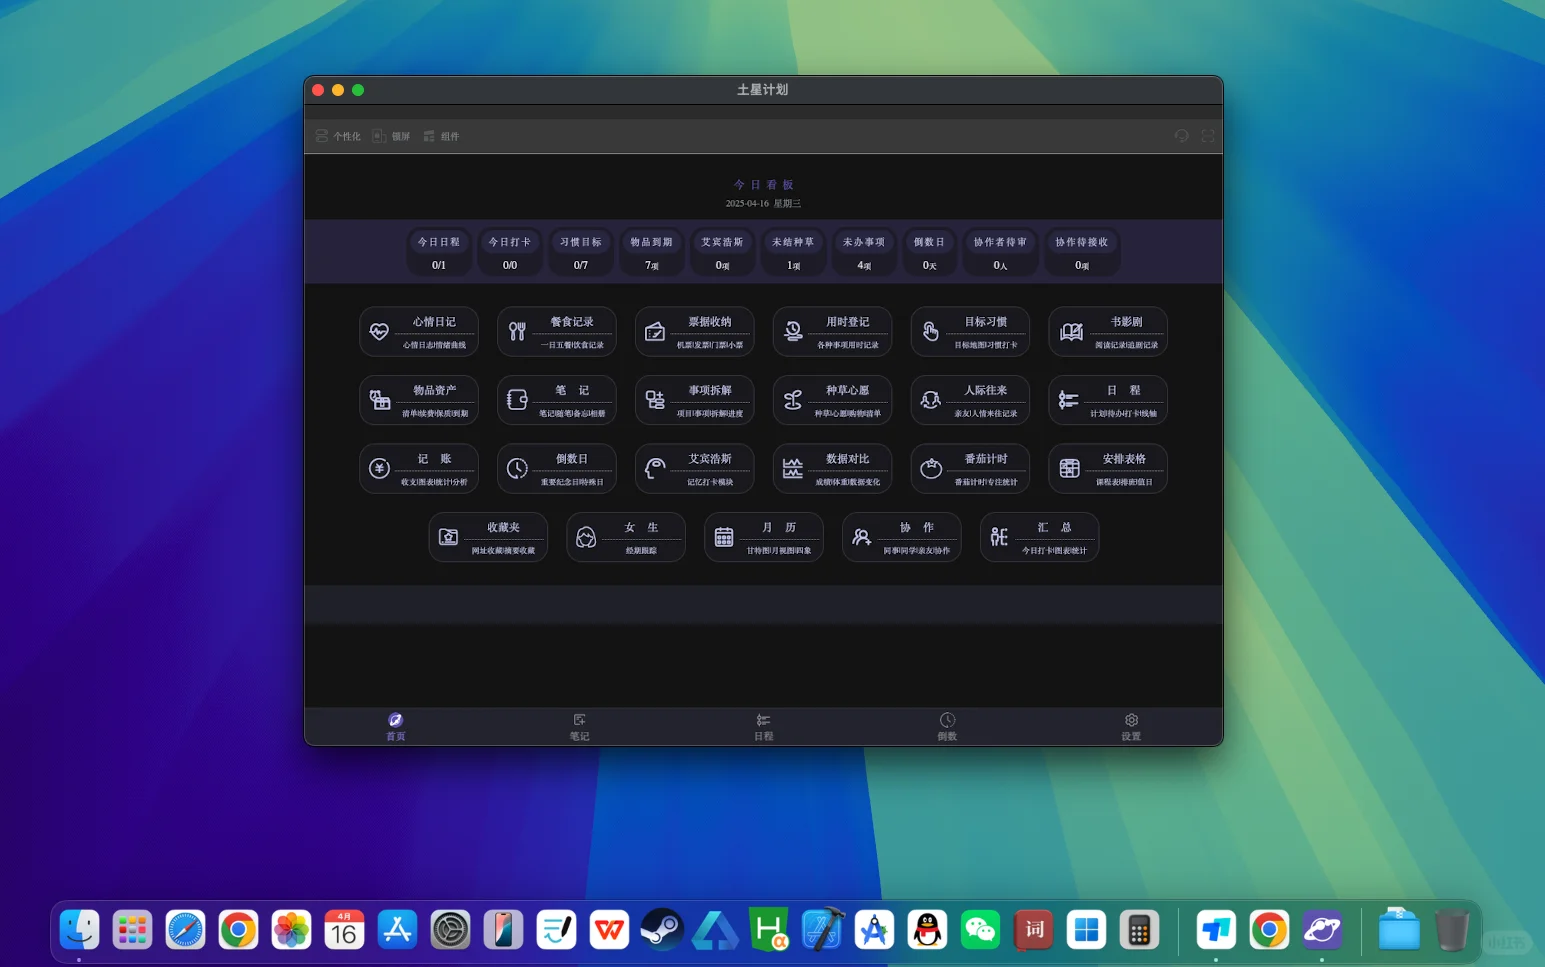Screen dimensions: 1545x967
Task: Open 数据对比 chart icon module
Action: (833, 469)
